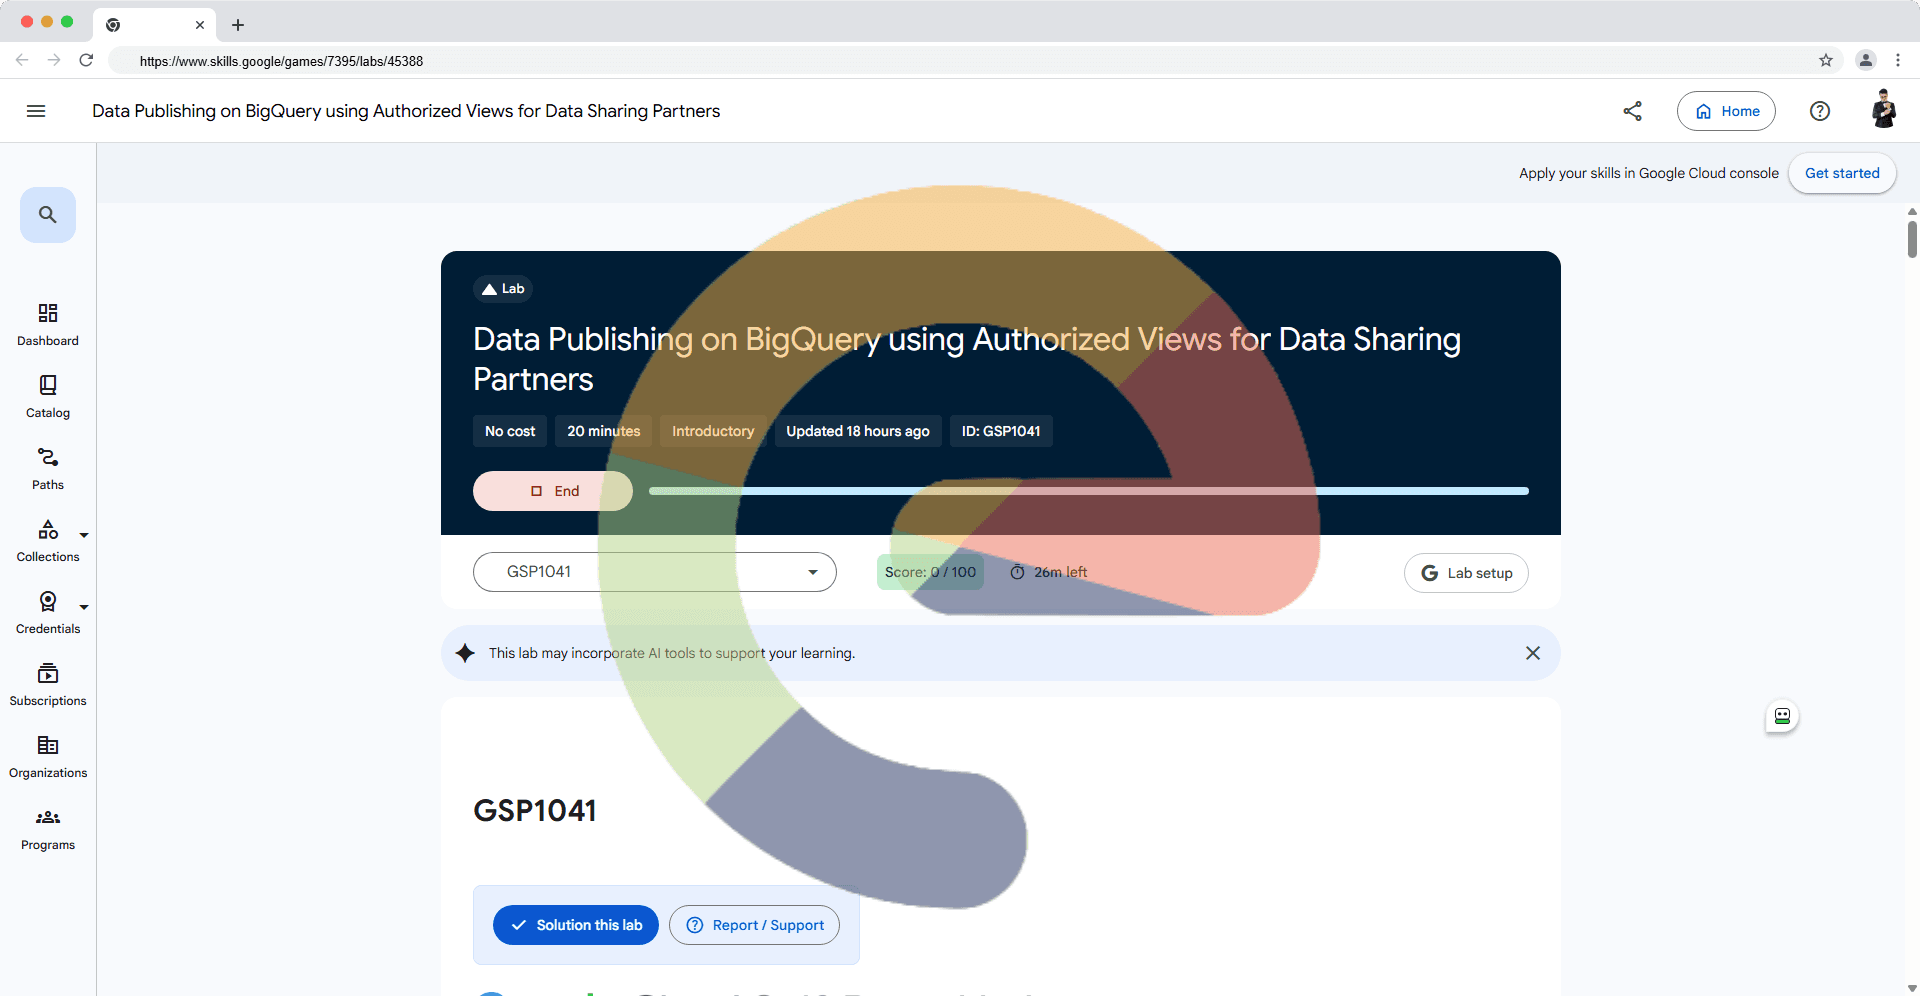Click the 'No cost' tag

click(510, 431)
